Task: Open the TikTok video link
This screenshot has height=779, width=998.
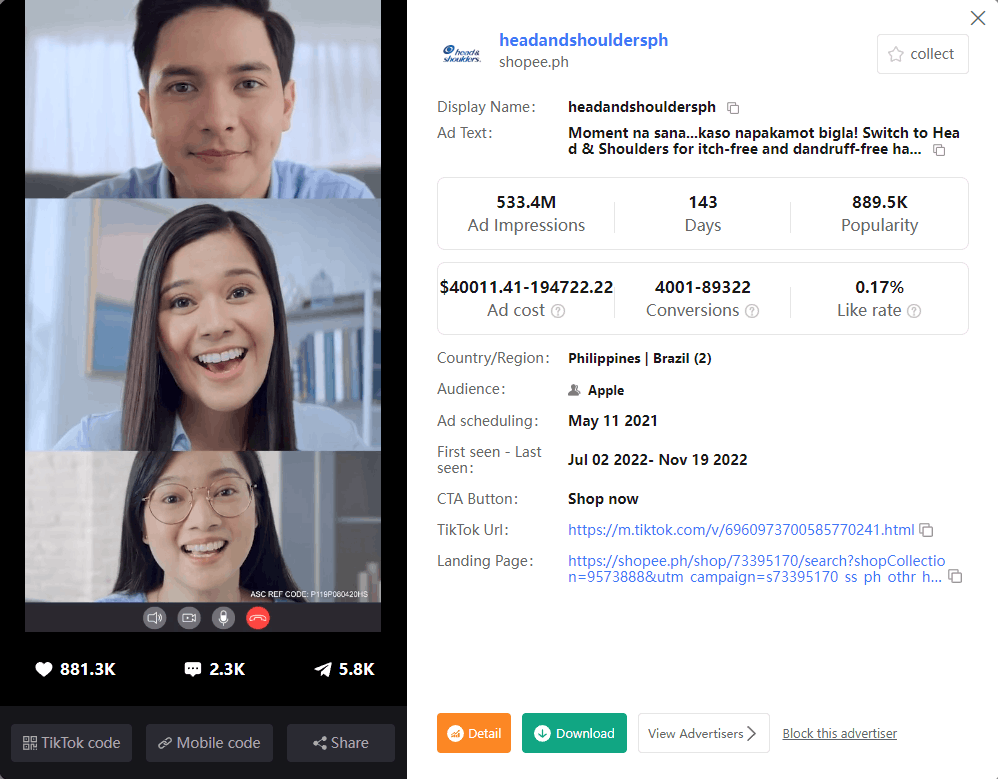Action: click(x=740, y=530)
